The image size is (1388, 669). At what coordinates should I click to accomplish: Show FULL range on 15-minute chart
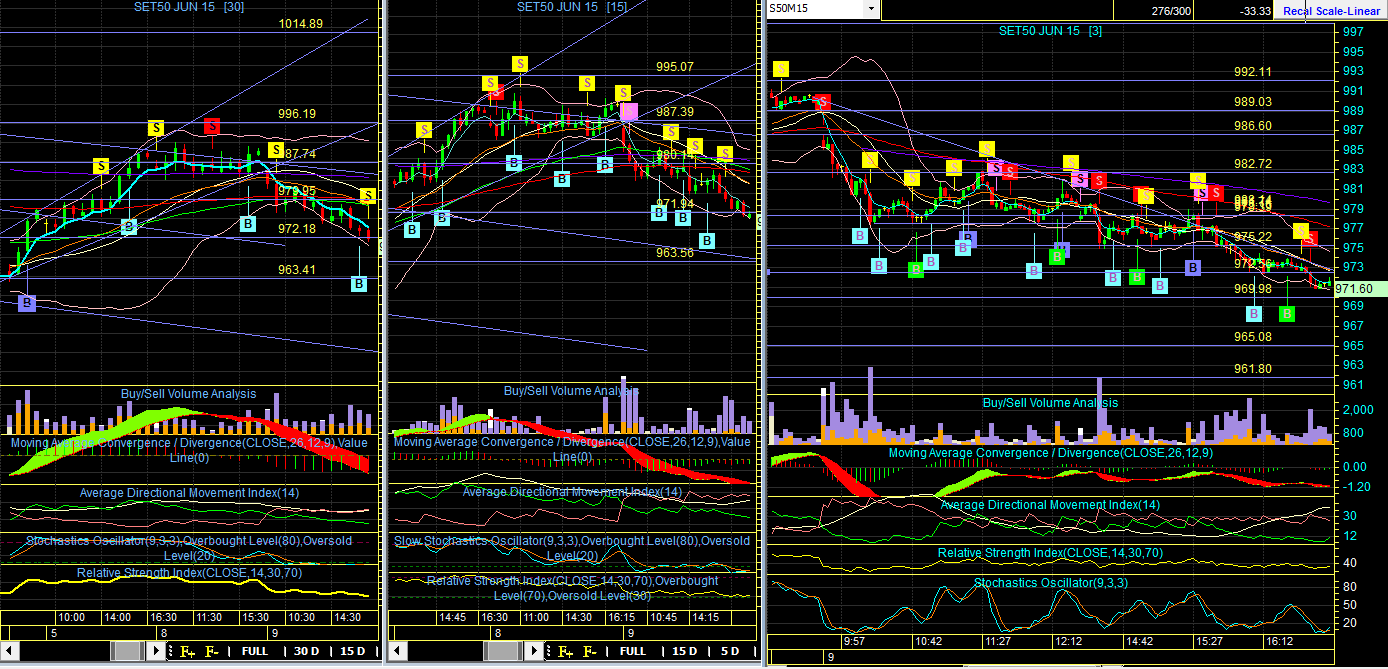point(633,651)
